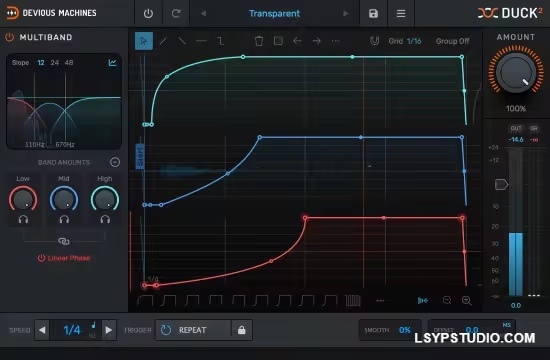Click the blue curve's first top node
The image size is (550, 360).
(x=260, y=138)
